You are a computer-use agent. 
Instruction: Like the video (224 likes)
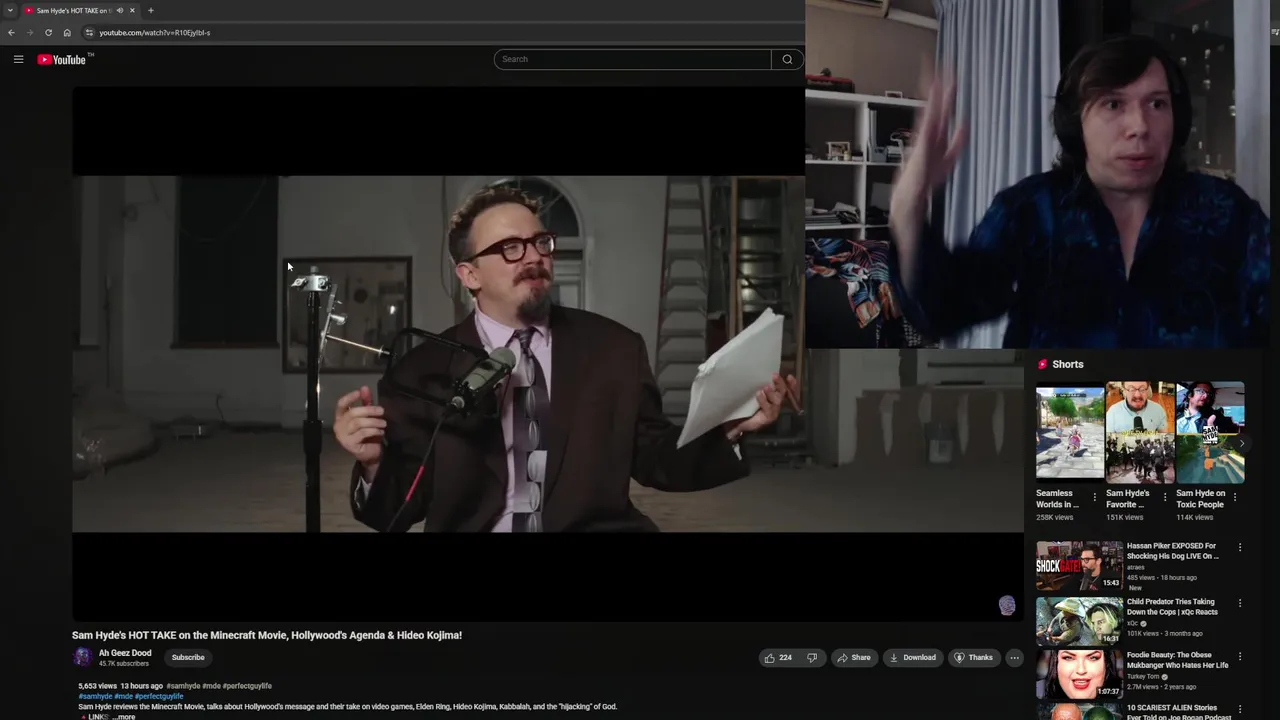point(777,657)
